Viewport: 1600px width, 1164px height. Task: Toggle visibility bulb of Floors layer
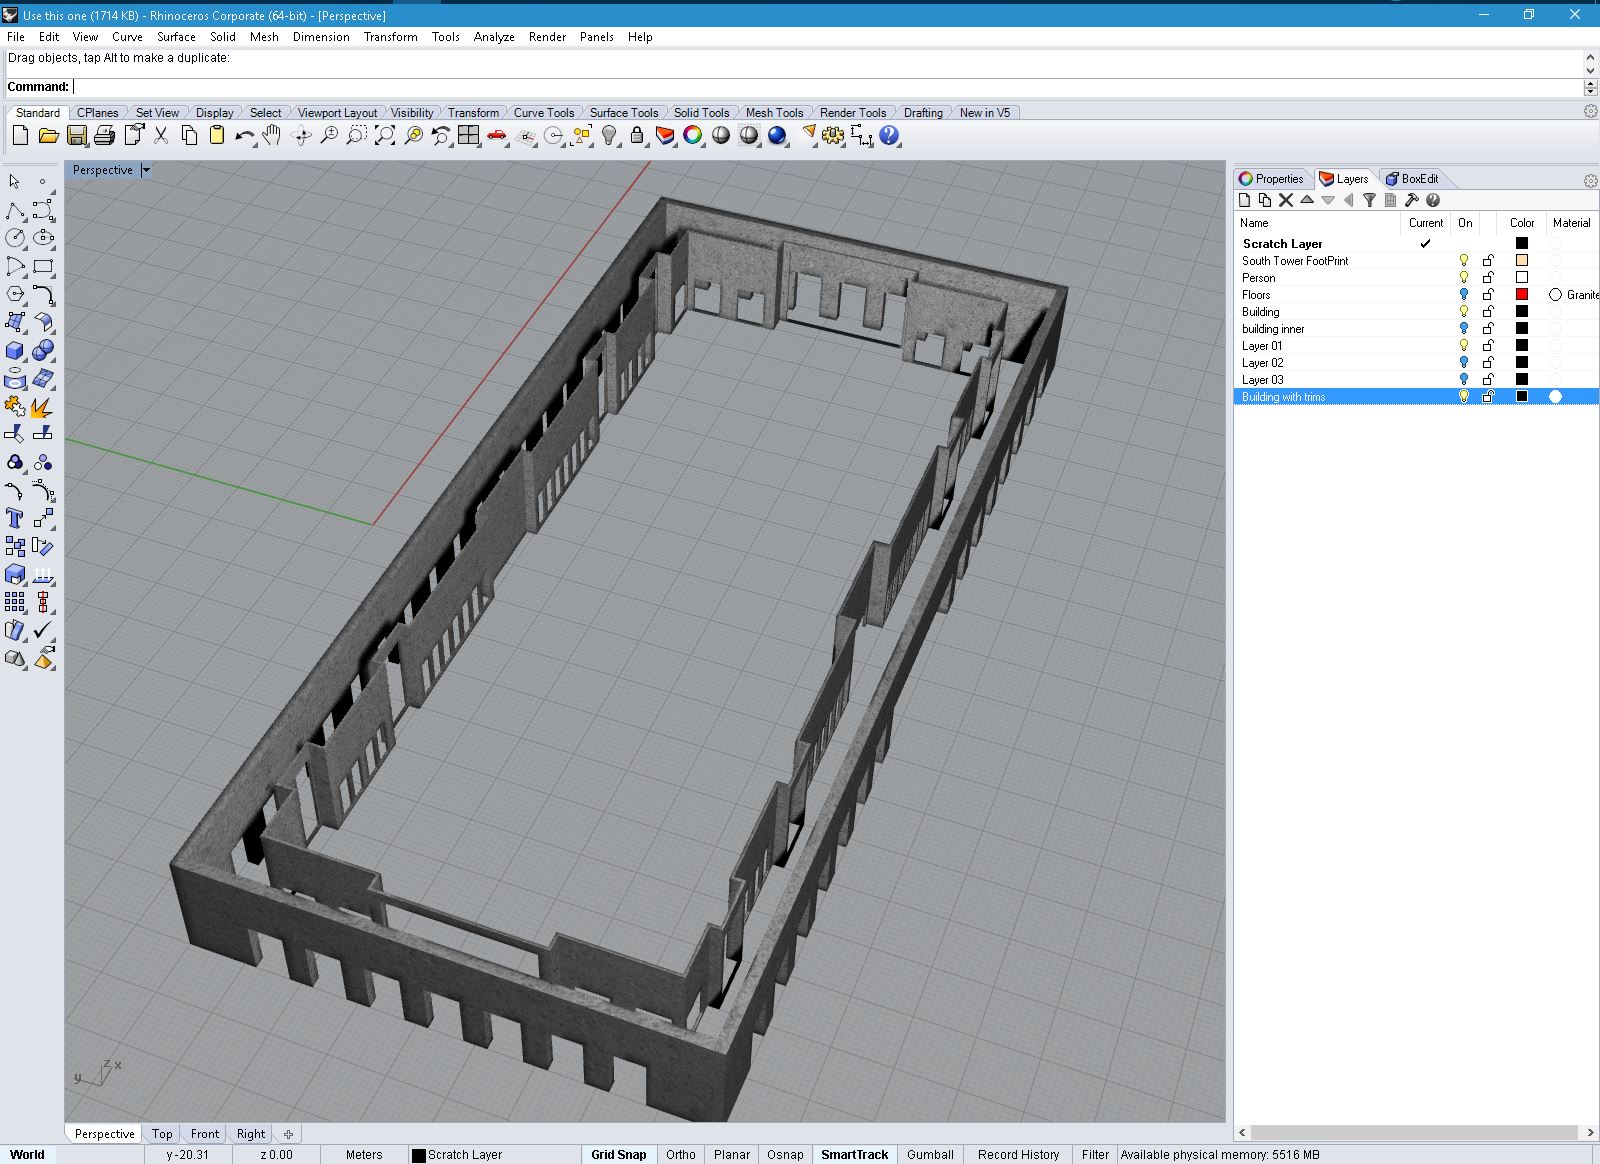(1464, 294)
